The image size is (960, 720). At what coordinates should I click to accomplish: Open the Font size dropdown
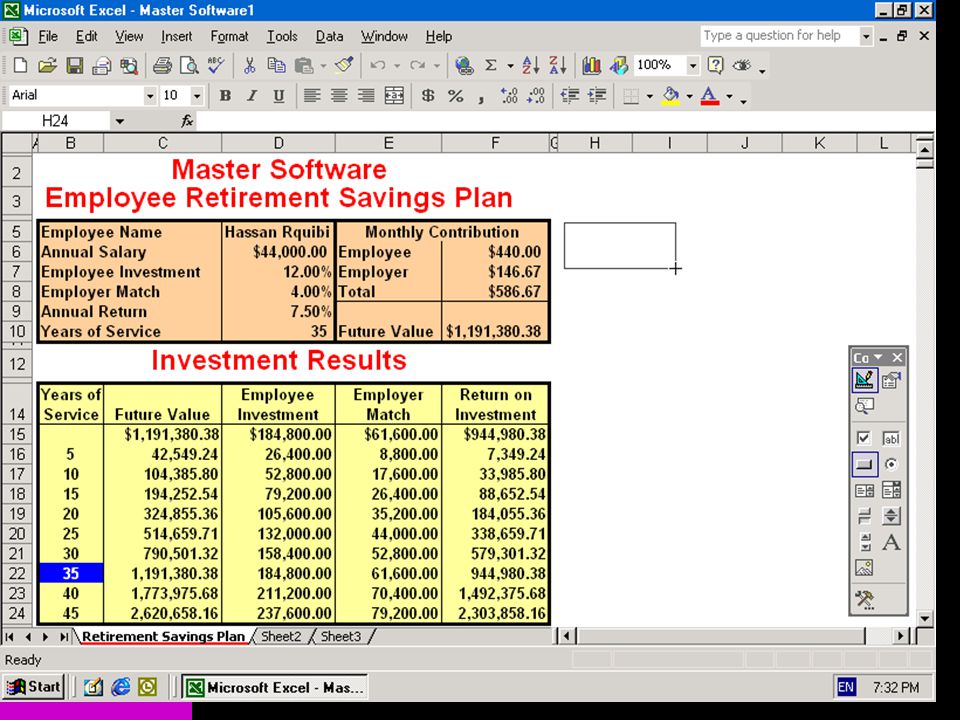click(197, 96)
